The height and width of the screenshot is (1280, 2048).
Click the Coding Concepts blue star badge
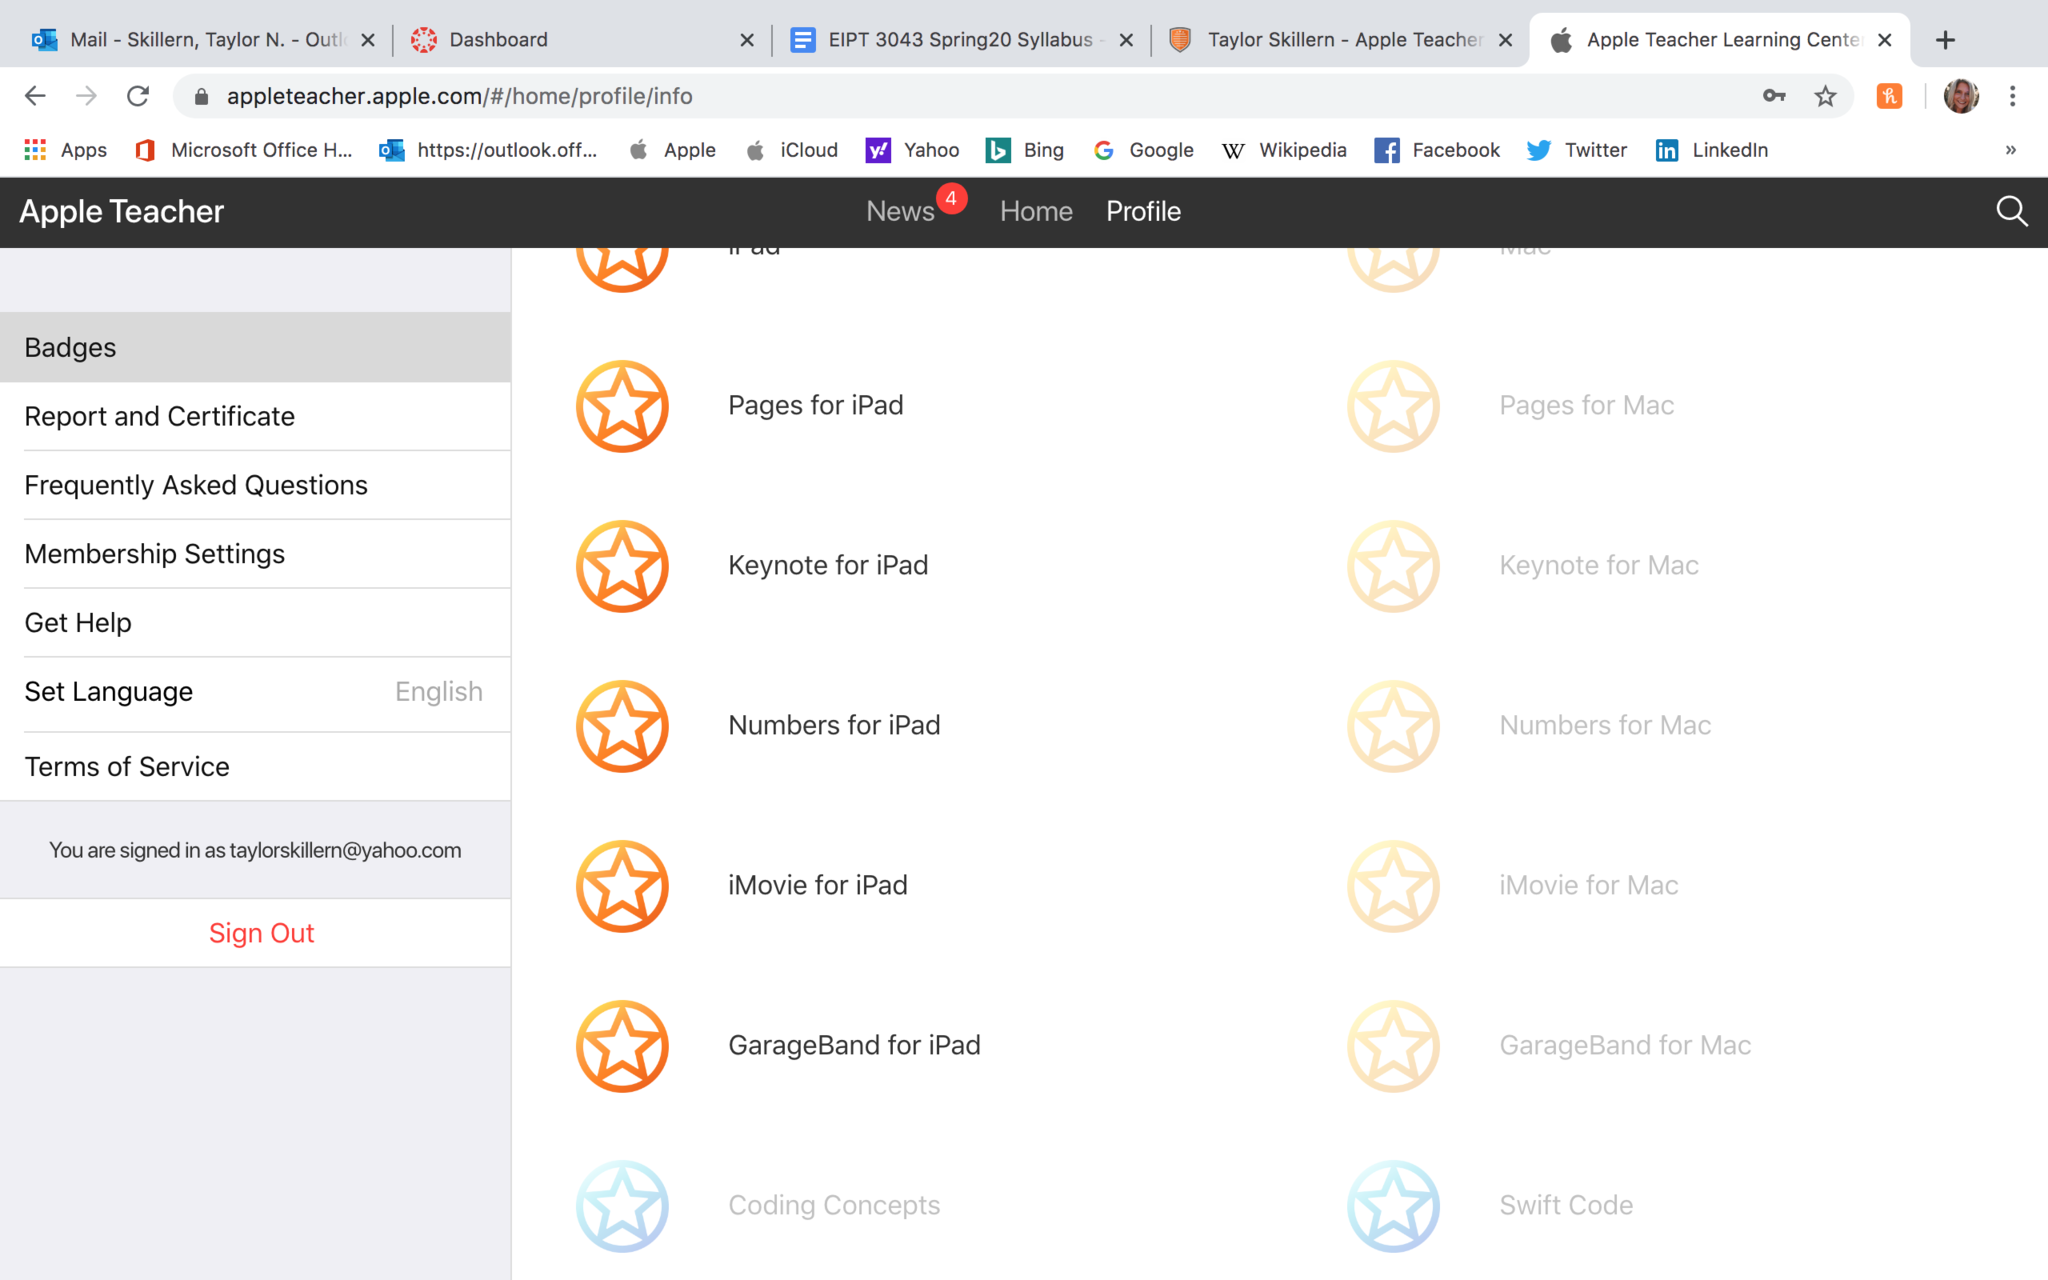[622, 1206]
